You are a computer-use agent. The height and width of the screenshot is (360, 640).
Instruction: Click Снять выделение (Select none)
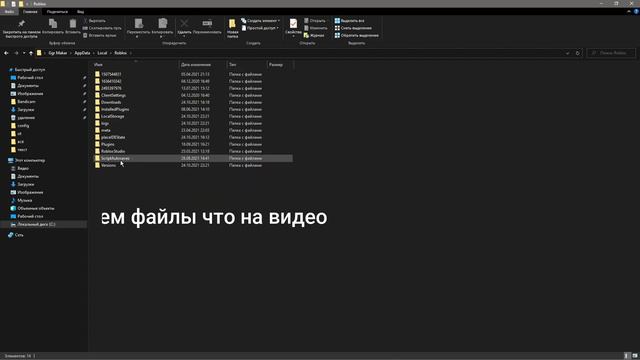(x=353, y=28)
